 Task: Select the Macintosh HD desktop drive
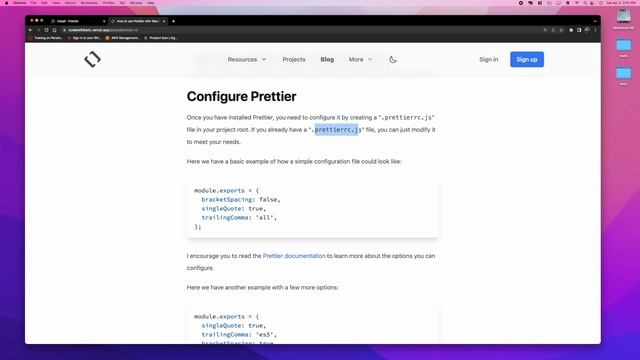pyautogui.click(x=623, y=19)
